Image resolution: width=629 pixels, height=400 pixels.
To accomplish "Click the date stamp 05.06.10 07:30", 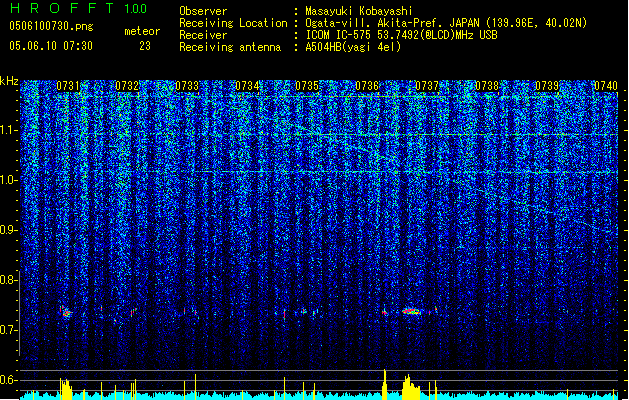I will [51, 46].
